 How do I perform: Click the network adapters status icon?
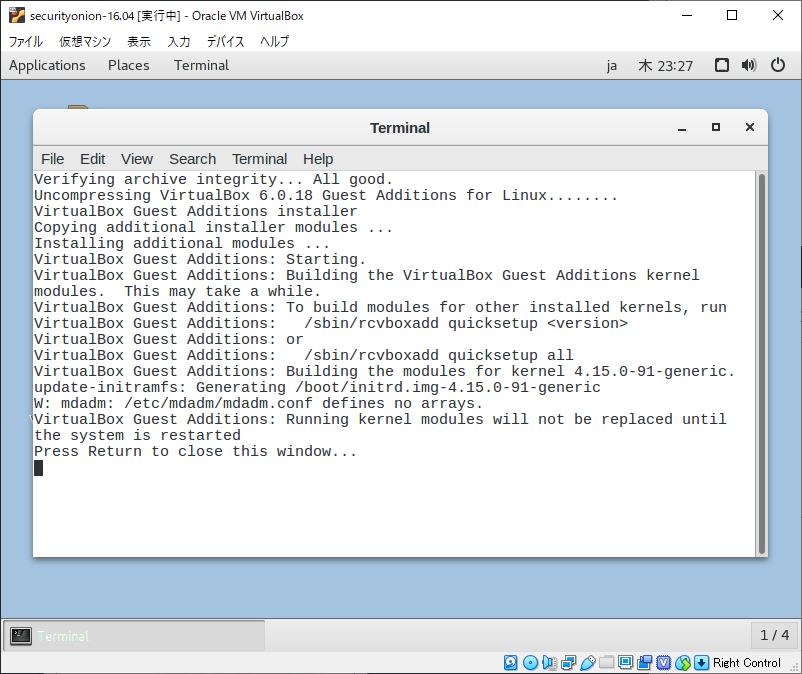click(x=568, y=663)
